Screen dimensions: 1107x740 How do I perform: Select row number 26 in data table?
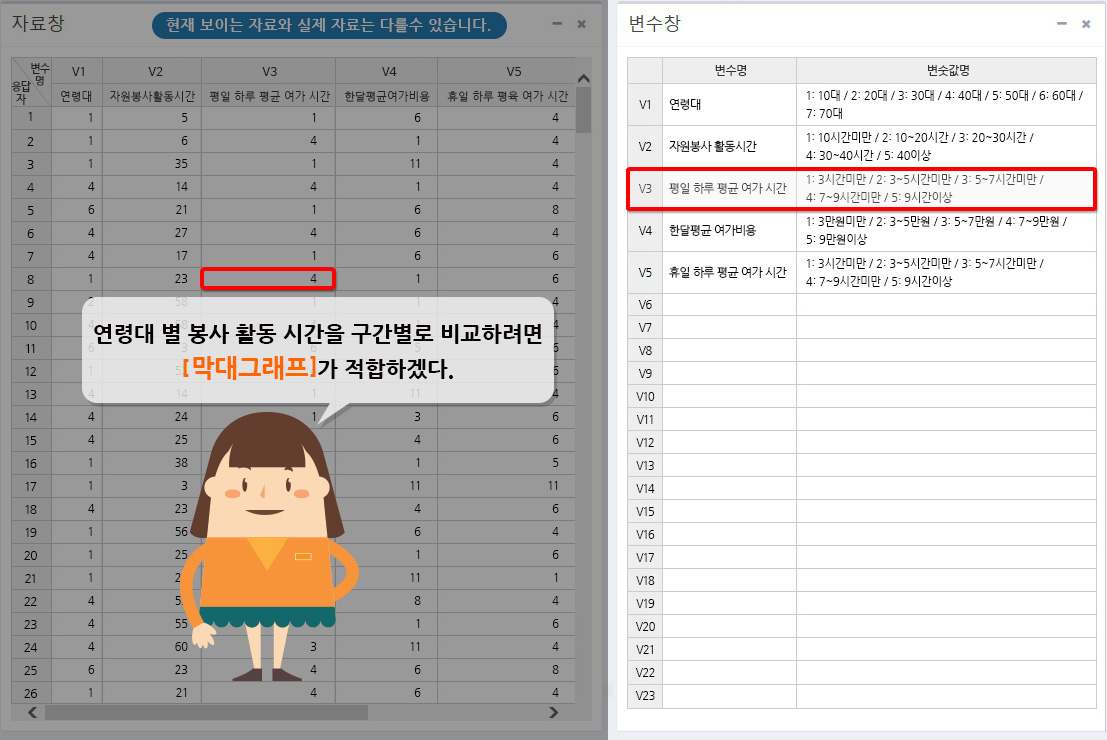(30, 693)
